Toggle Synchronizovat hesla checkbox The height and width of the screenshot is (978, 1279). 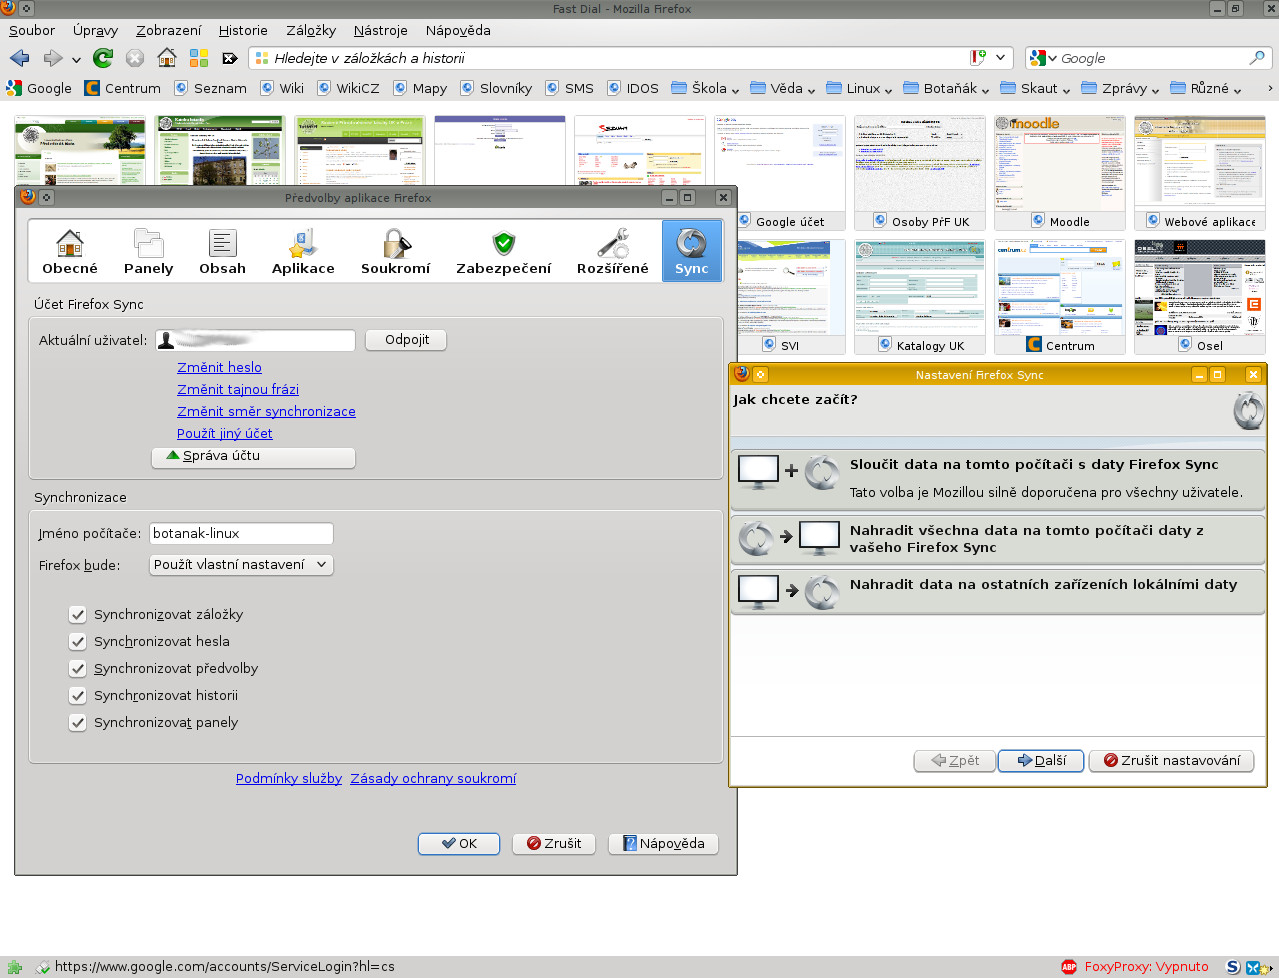tap(77, 641)
